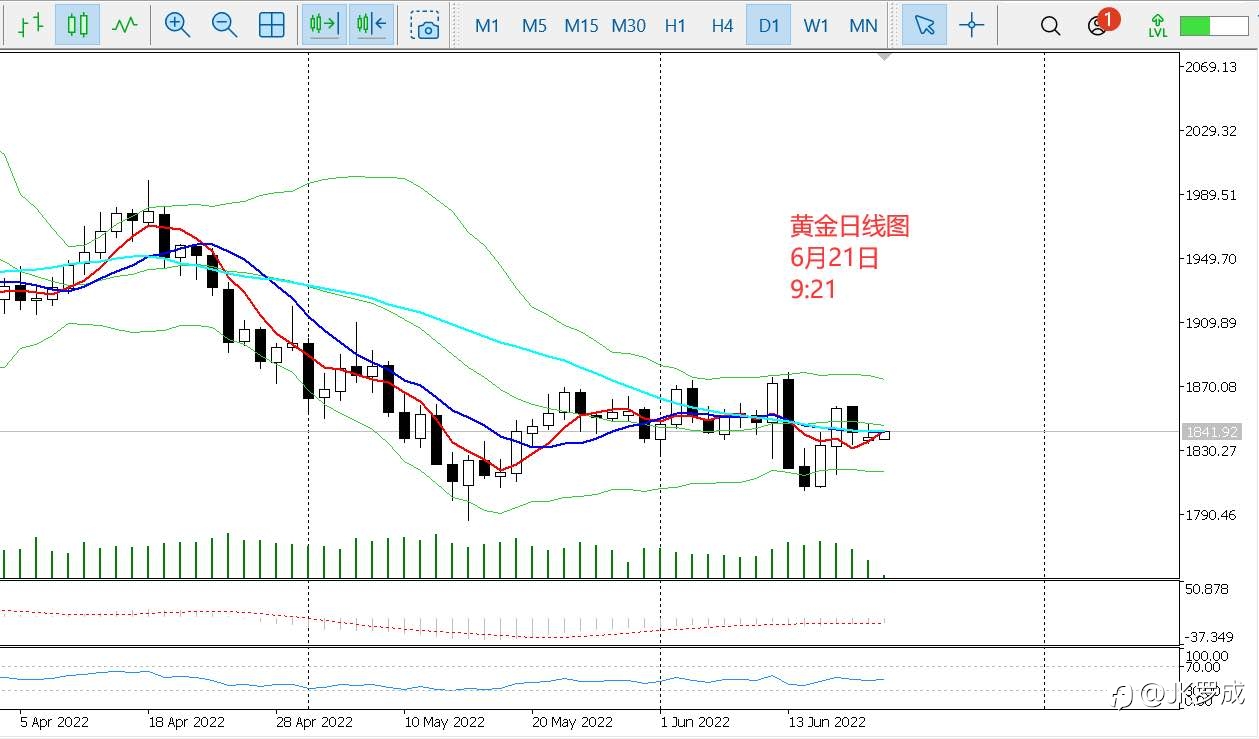Click the 1989.51 price scale value

(x=1210, y=195)
